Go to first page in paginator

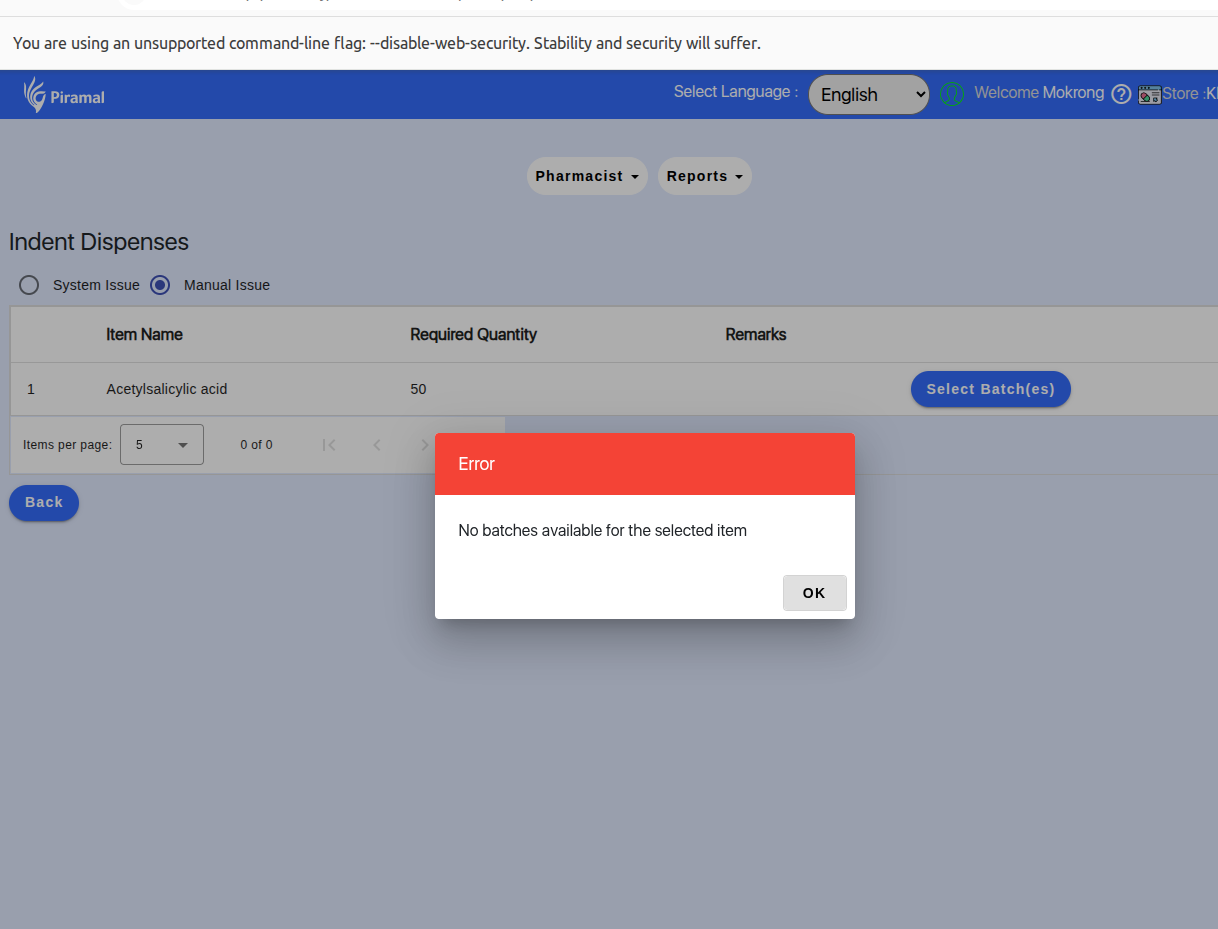click(x=329, y=445)
